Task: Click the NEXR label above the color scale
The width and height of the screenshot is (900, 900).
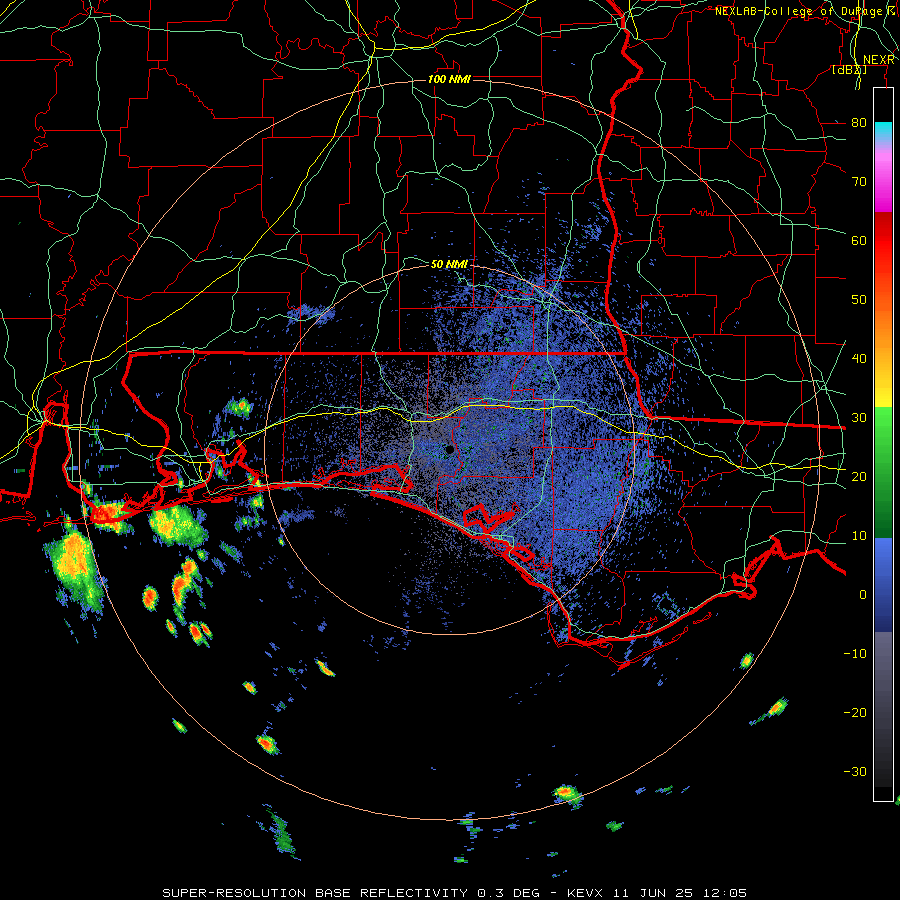Action: [879, 60]
